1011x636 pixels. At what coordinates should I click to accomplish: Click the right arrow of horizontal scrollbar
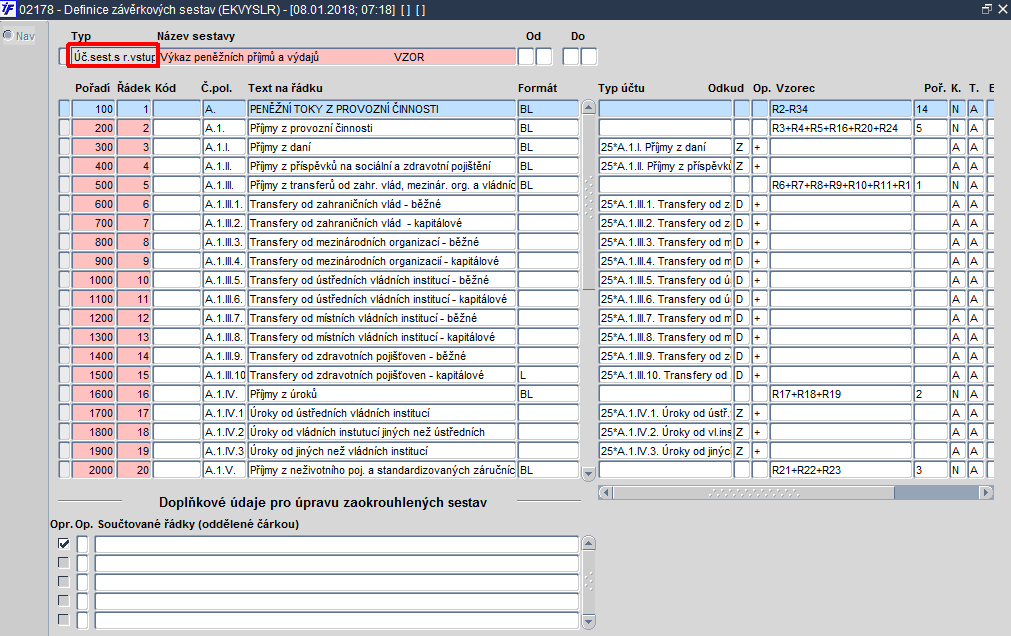click(986, 493)
